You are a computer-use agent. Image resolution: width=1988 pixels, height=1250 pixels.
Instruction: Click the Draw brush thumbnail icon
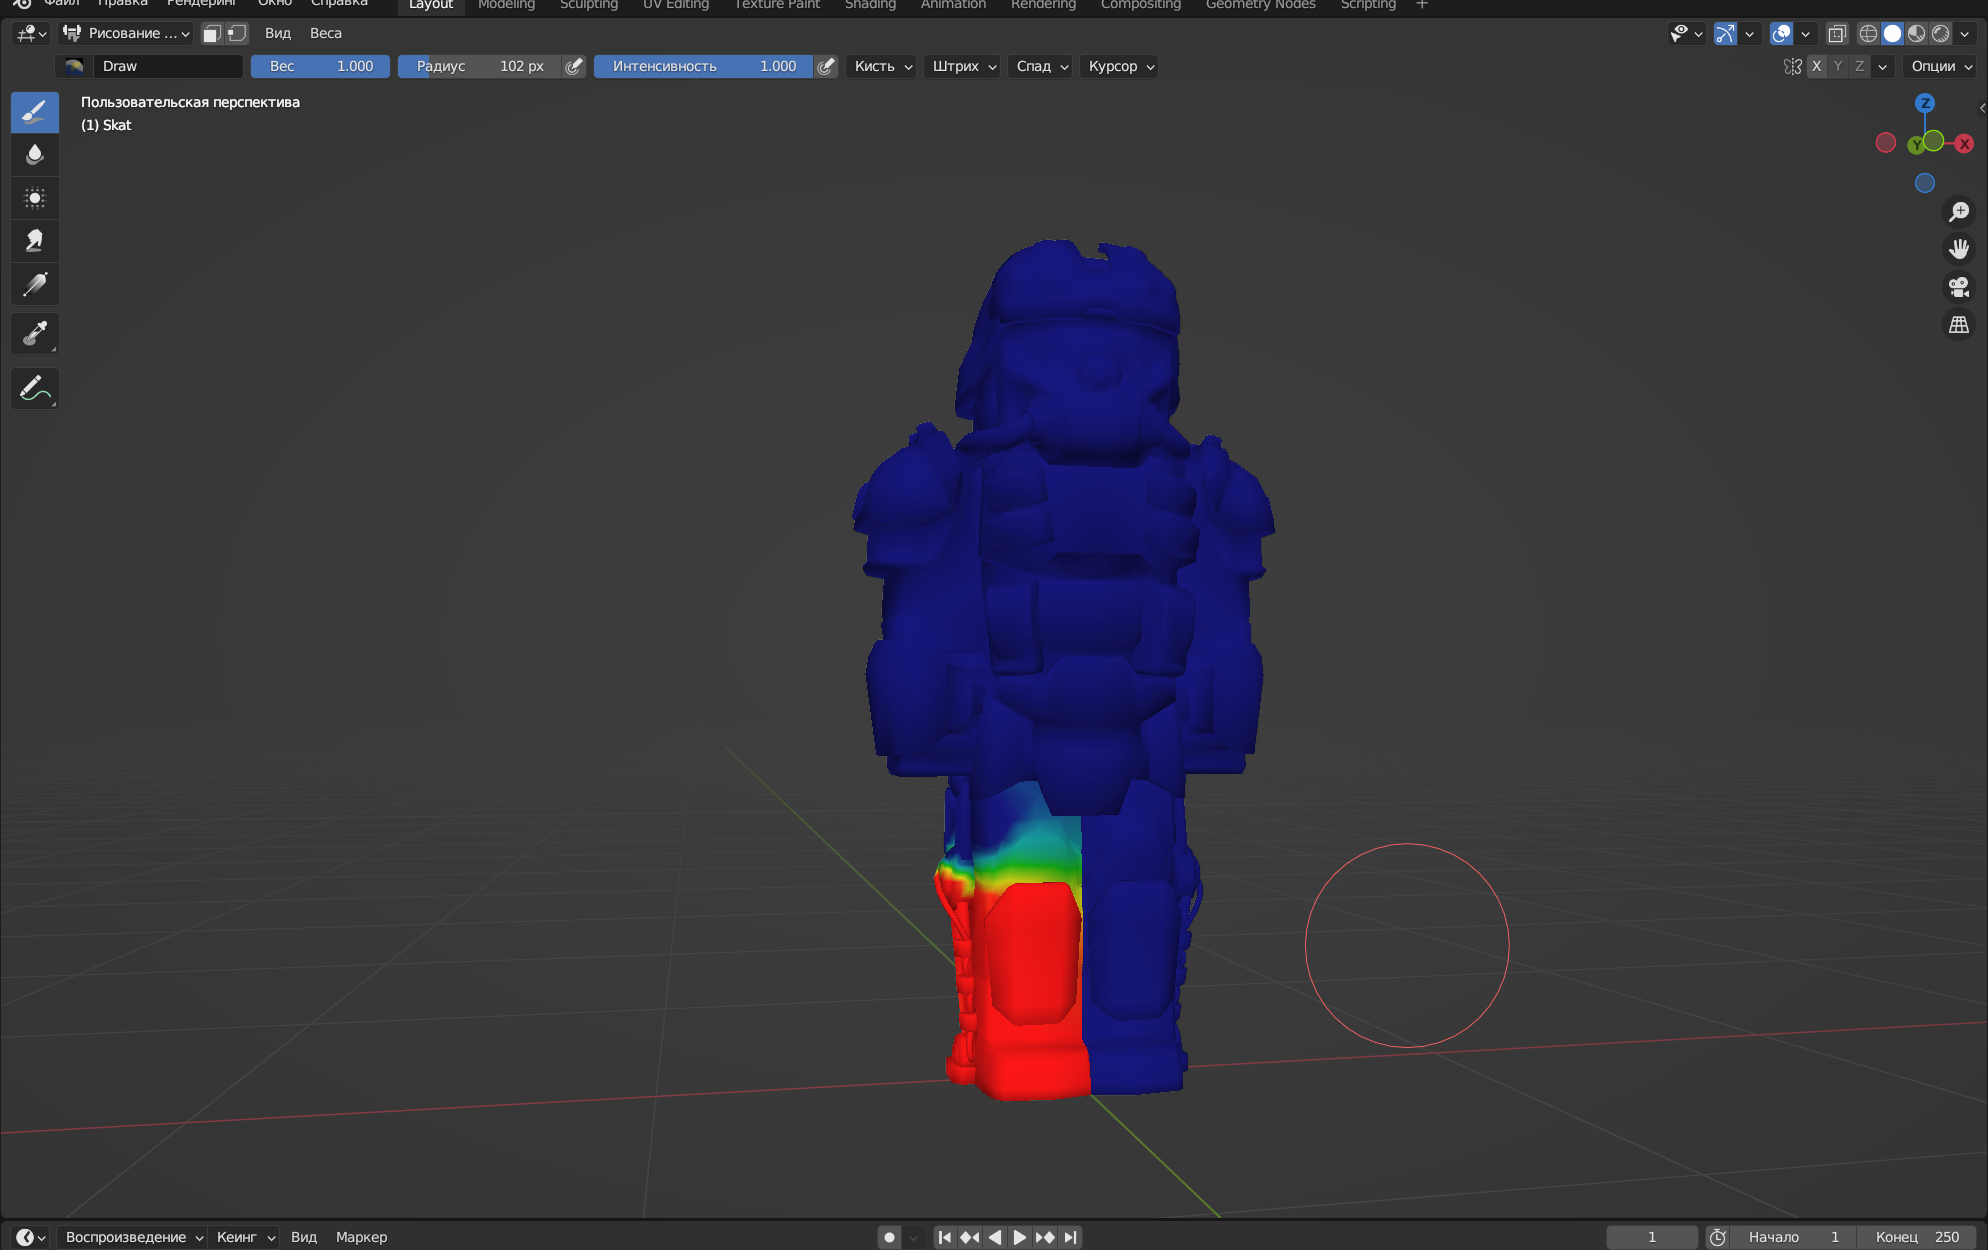point(74,66)
